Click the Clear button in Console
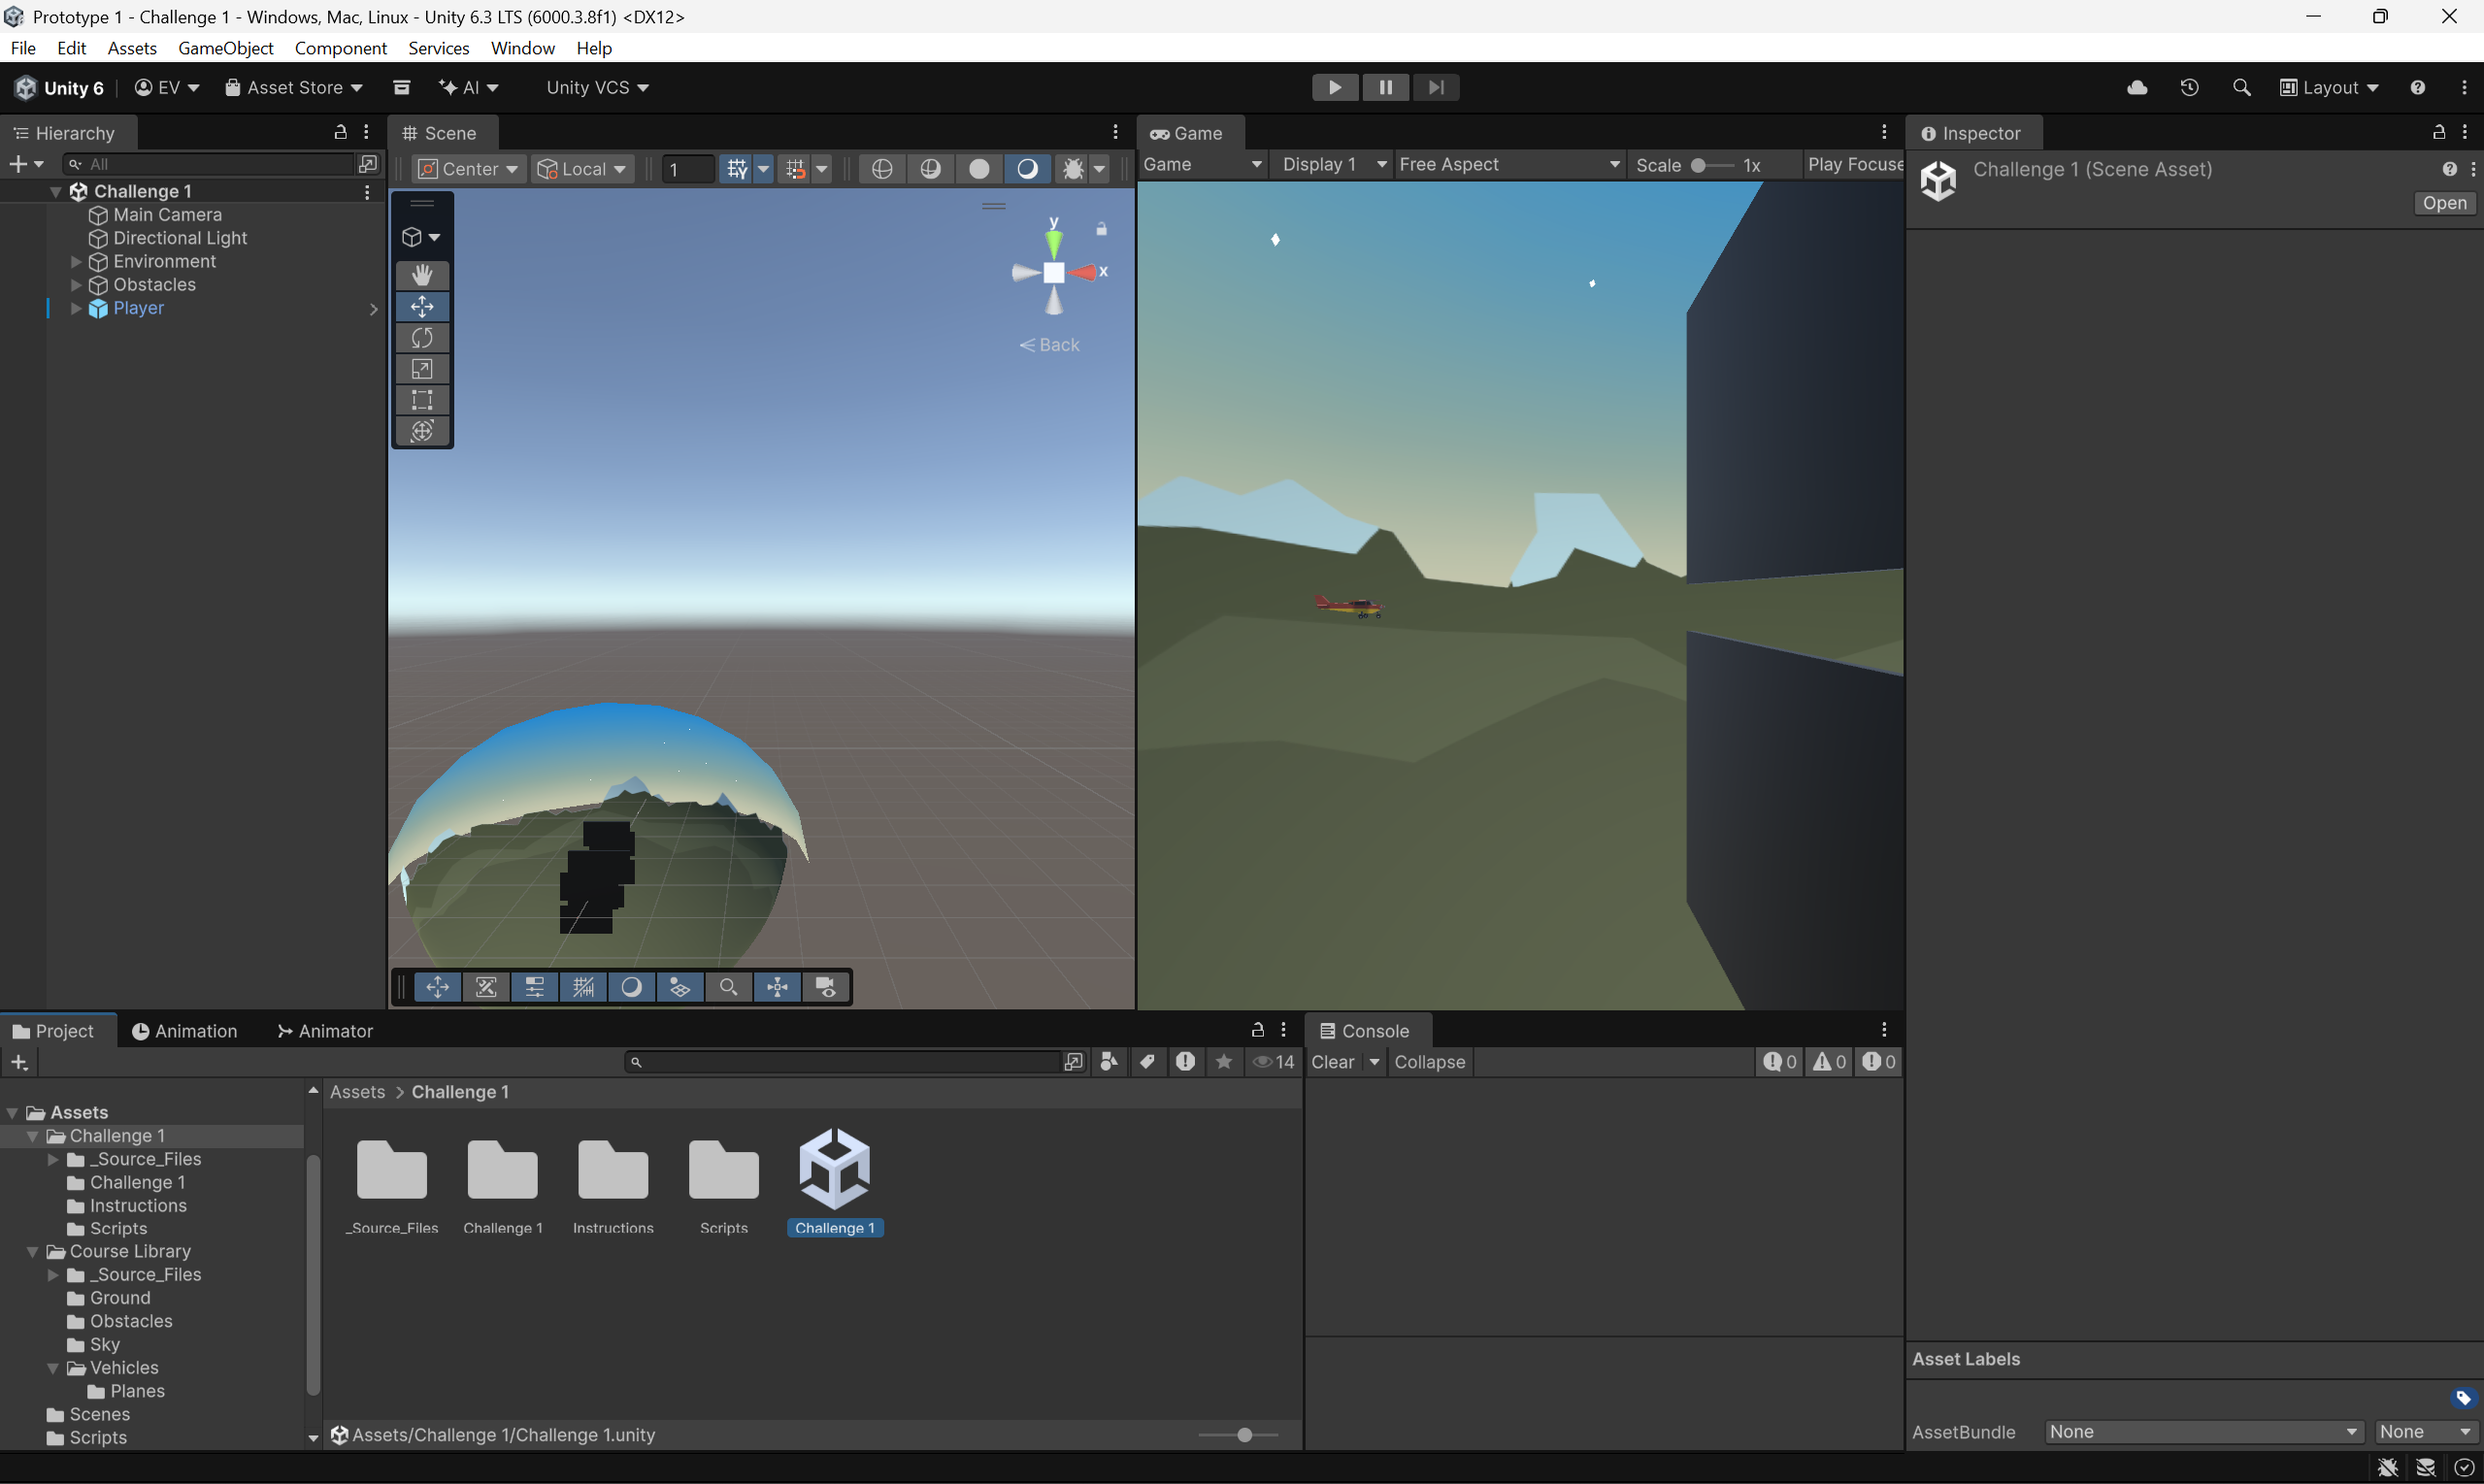Image resolution: width=2484 pixels, height=1484 pixels. [x=1332, y=1062]
